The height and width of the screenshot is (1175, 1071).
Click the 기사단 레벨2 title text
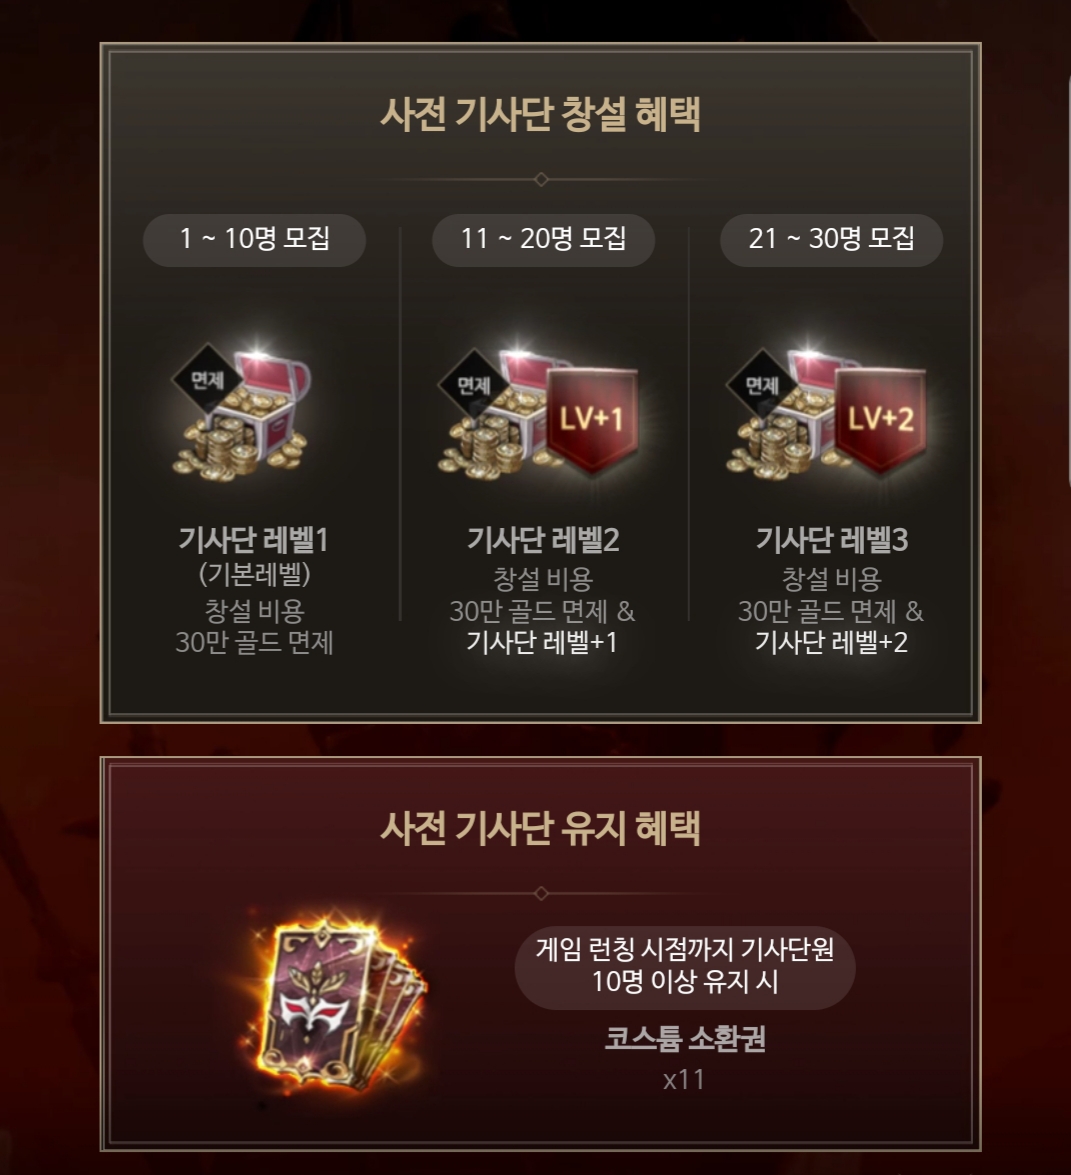(x=543, y=540)
